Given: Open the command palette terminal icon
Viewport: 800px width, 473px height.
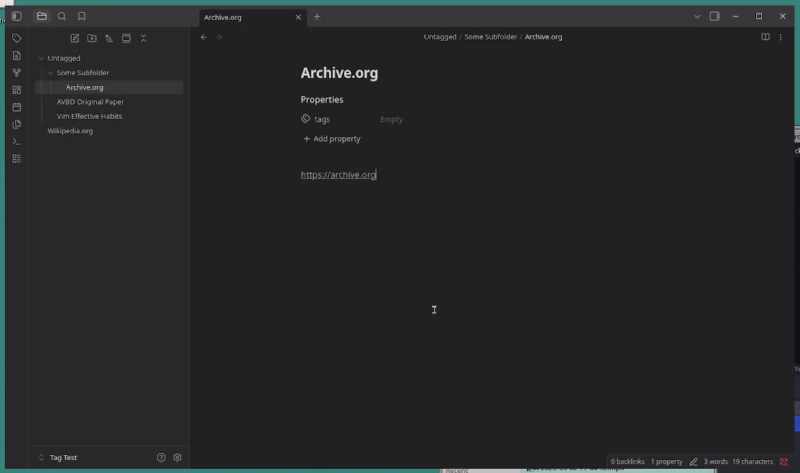Looking at the screenshot, I should (x=16, y=142).
